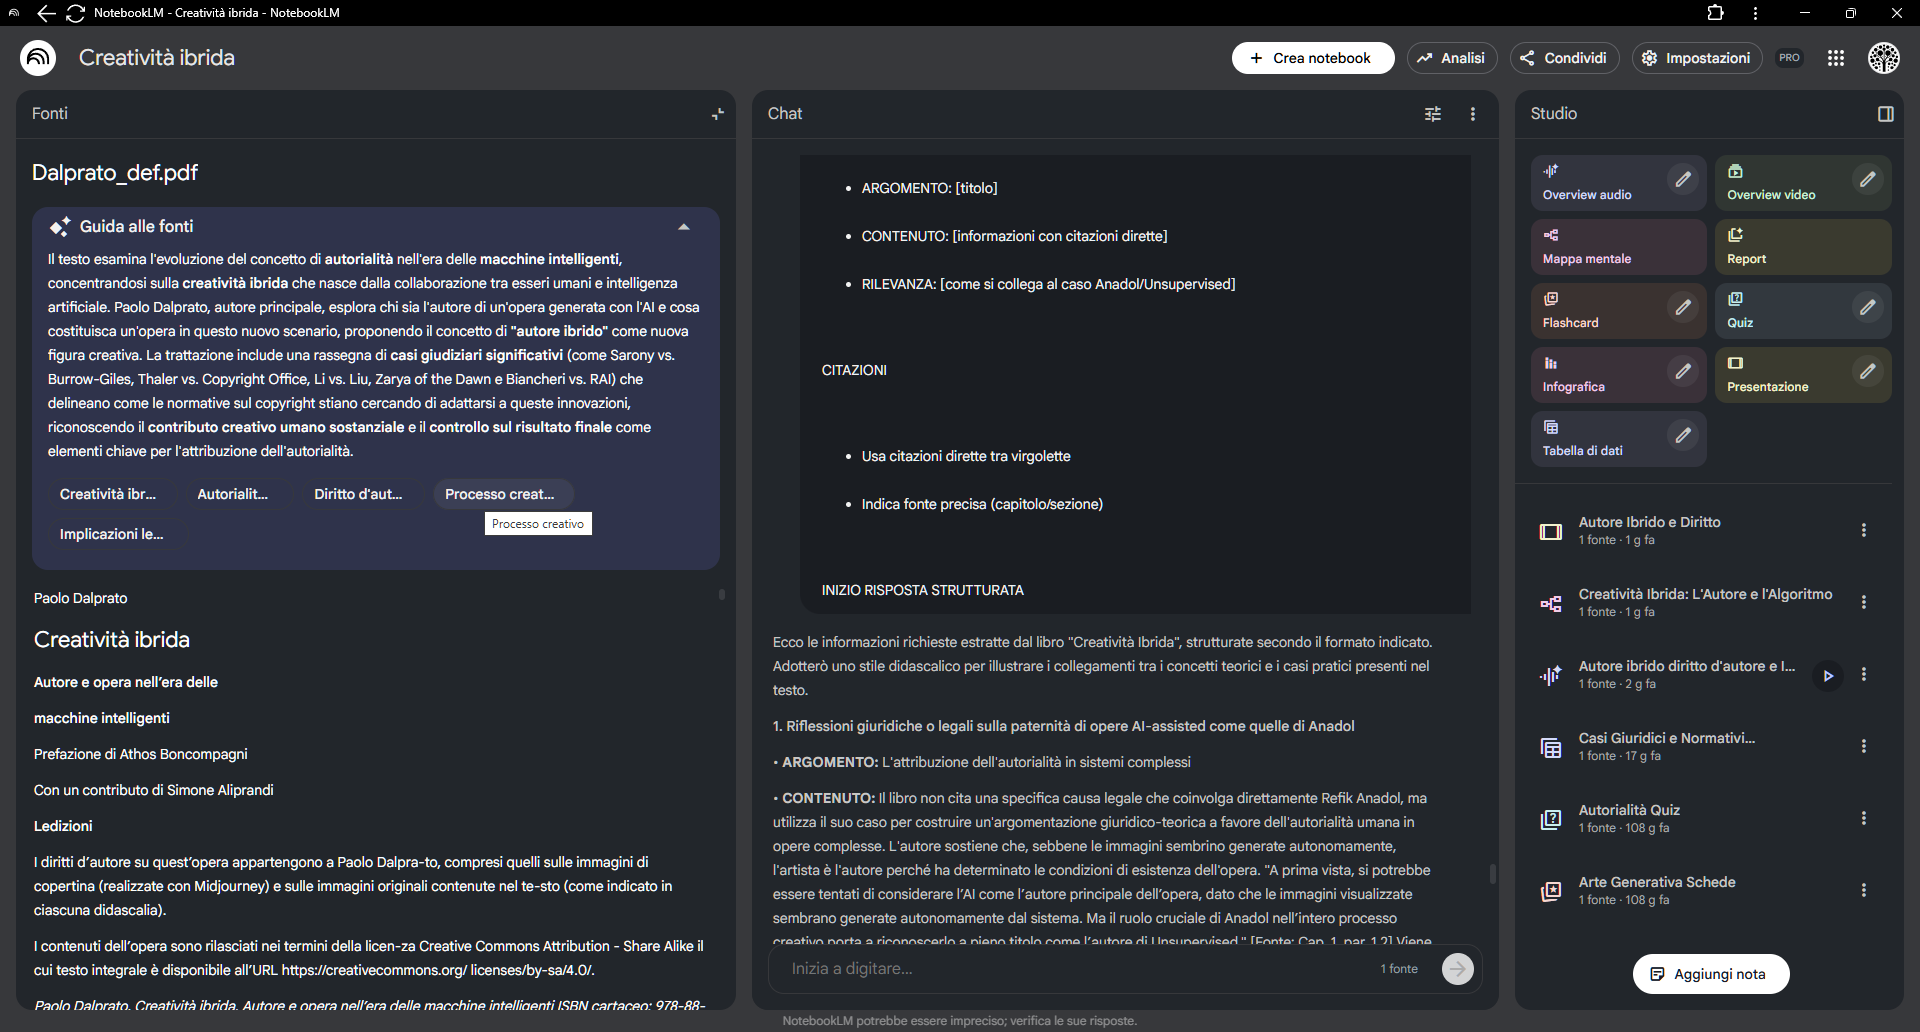This screenshot has width=1920, height=1032.
Task: Collapse the Studio panel
Action: click(1885, 114)
